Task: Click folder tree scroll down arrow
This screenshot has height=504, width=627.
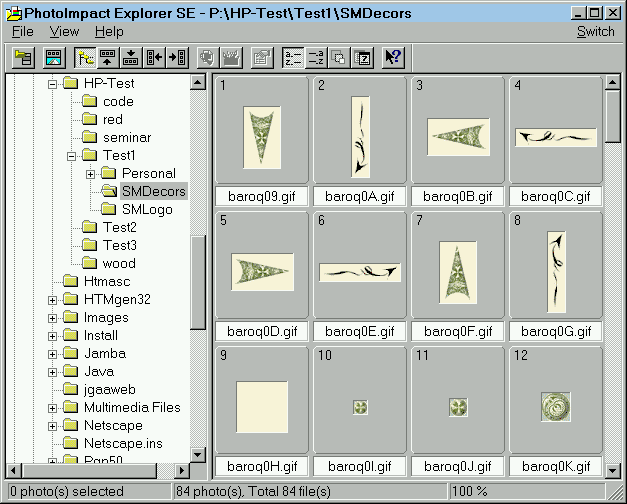Action: click(x=198, y=454)
